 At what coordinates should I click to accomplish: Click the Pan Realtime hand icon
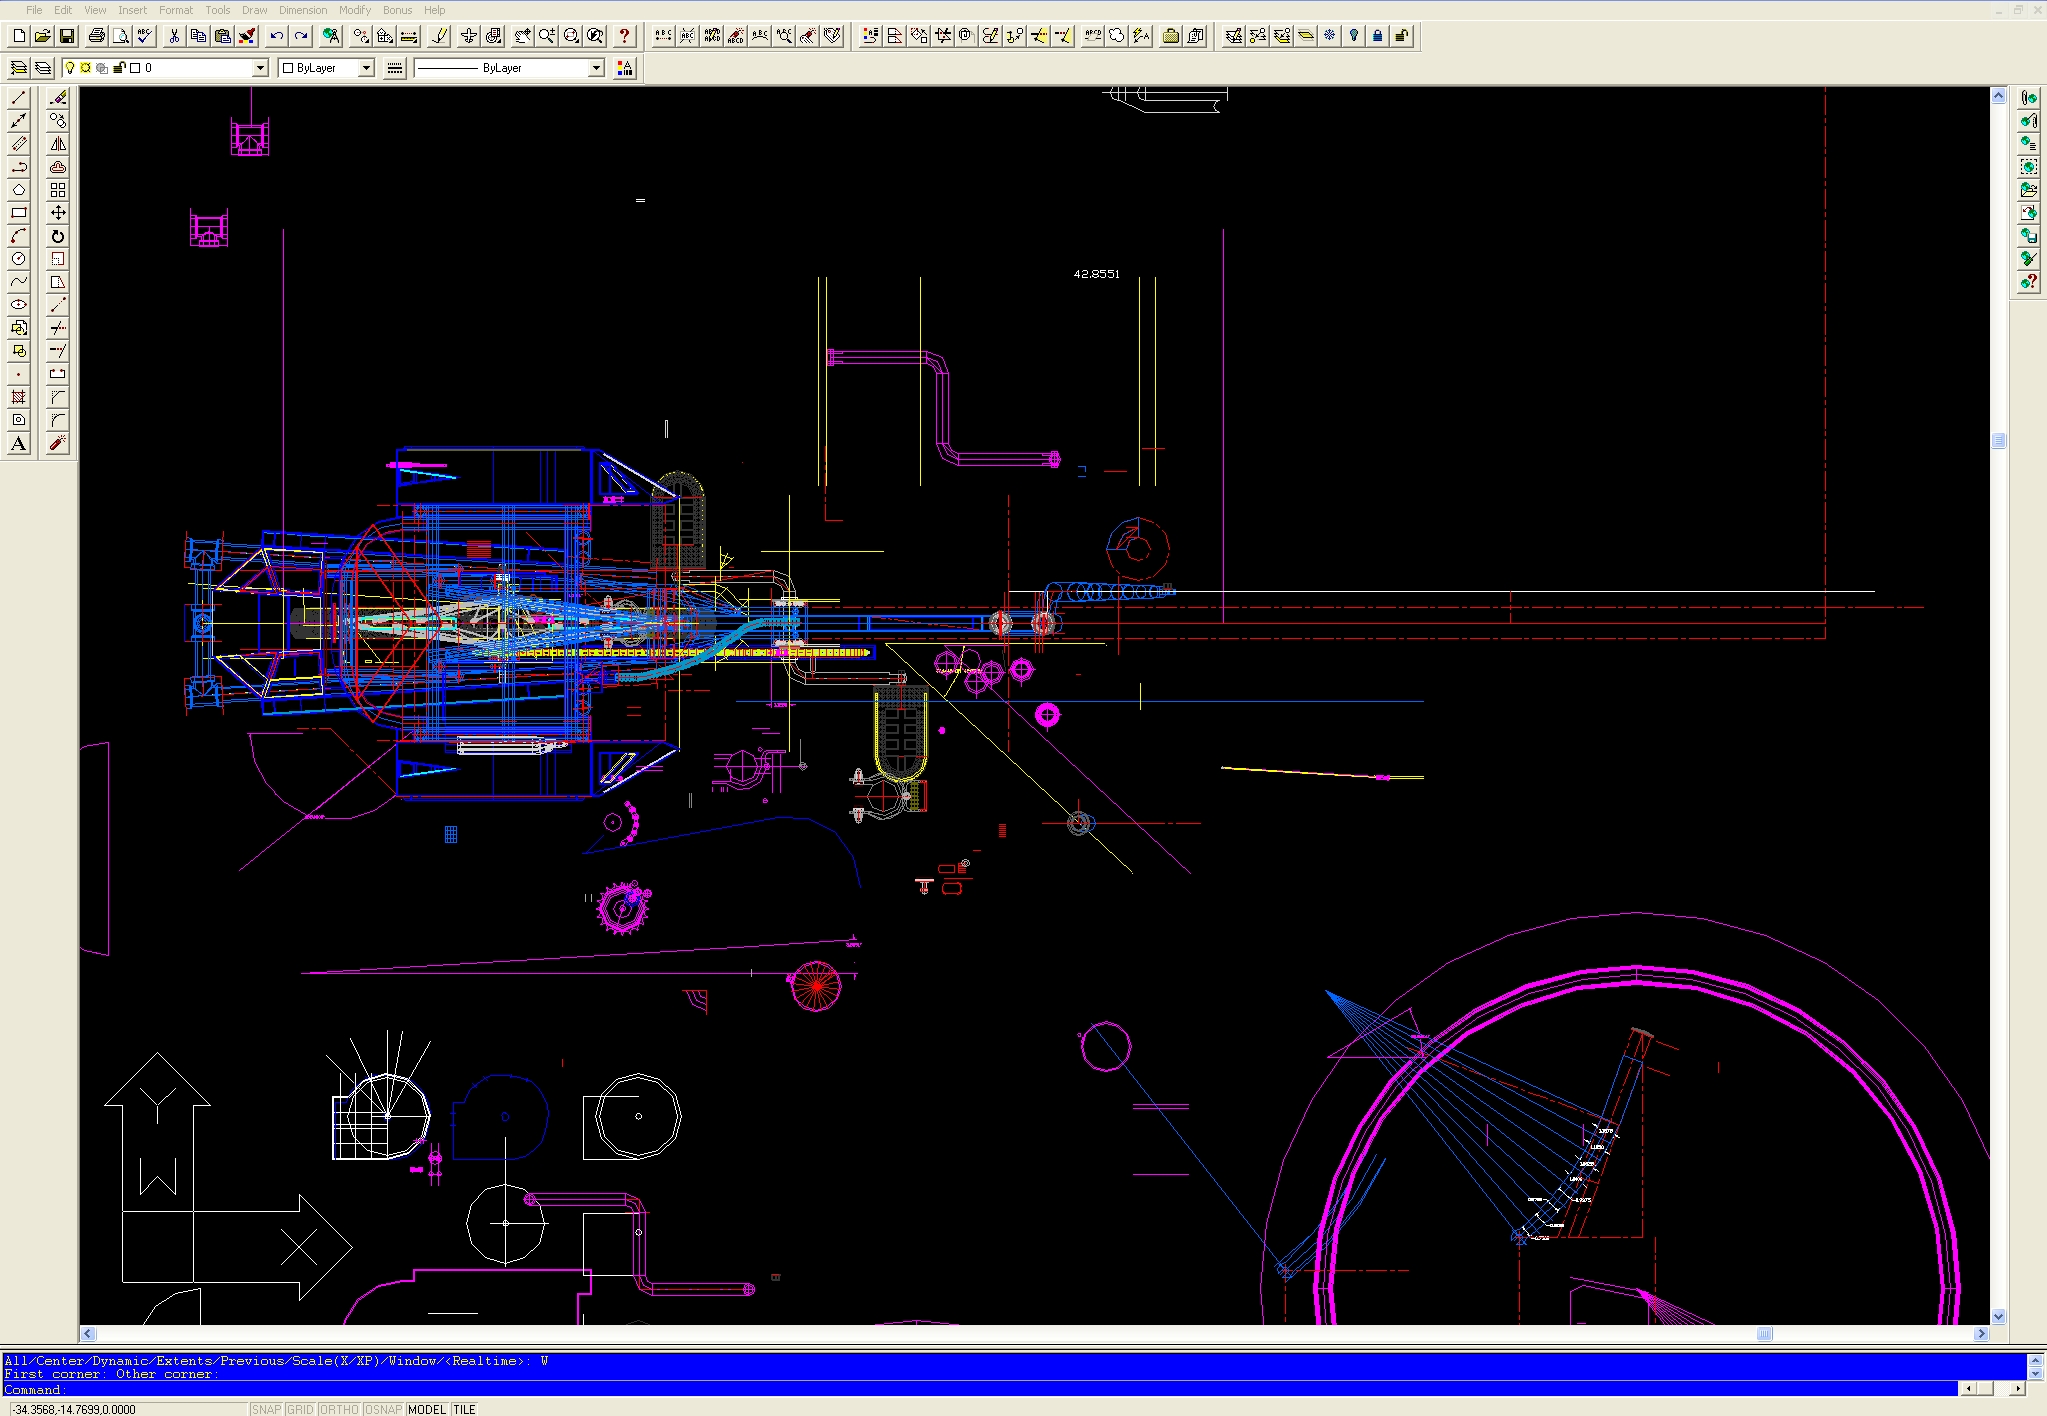[x=523, y=36]
